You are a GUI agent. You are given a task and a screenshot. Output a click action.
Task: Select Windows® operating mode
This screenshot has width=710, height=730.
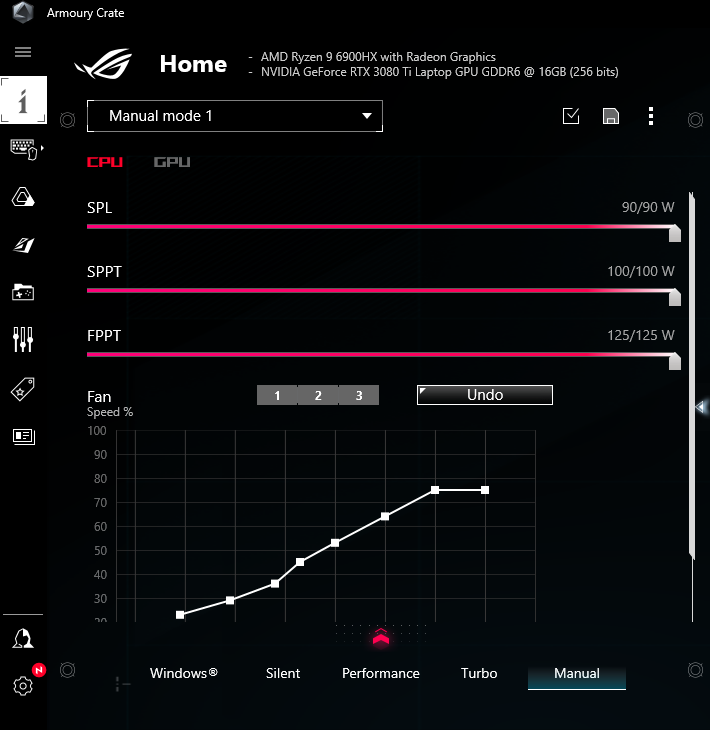click(184, 673)
